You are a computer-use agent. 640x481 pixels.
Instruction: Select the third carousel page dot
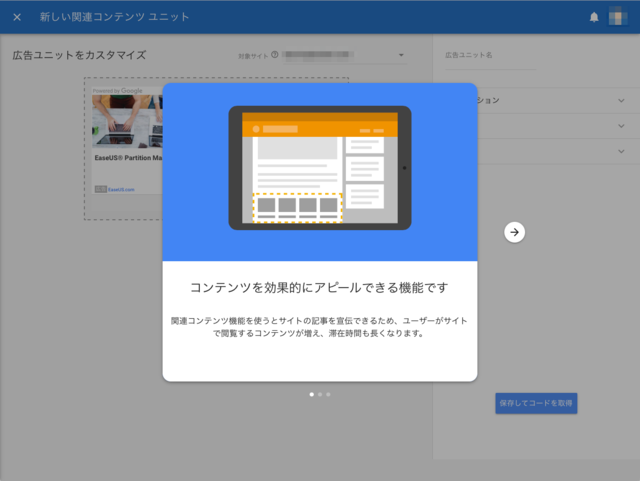(328, 394)
